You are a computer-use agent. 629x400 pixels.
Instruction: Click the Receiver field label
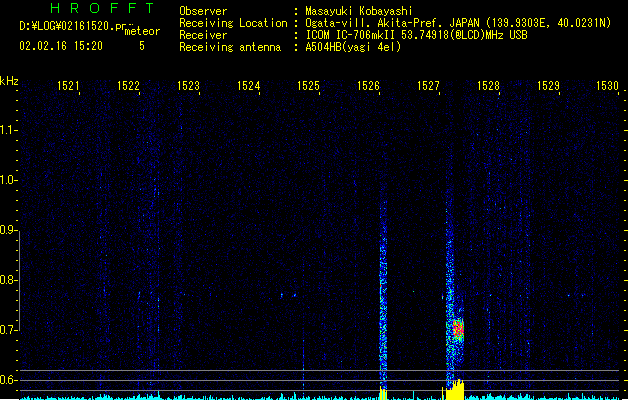point(203,35)
